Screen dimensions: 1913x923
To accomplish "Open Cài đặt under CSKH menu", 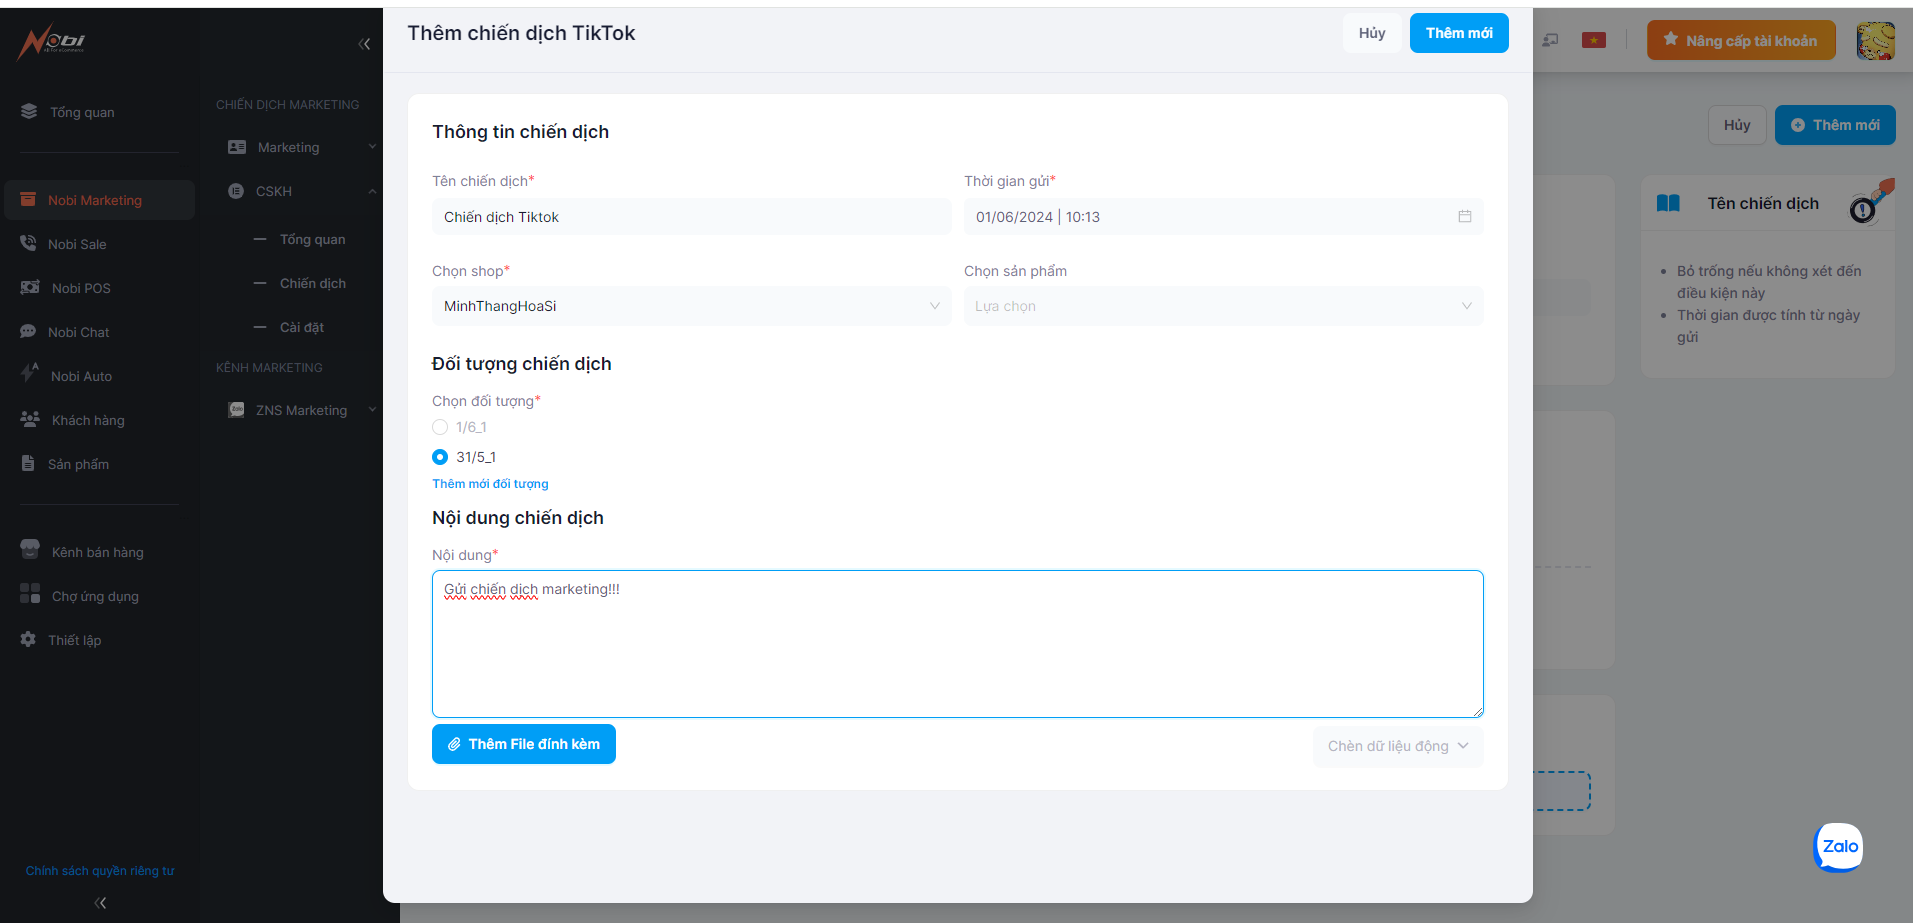I will [301, 327].
